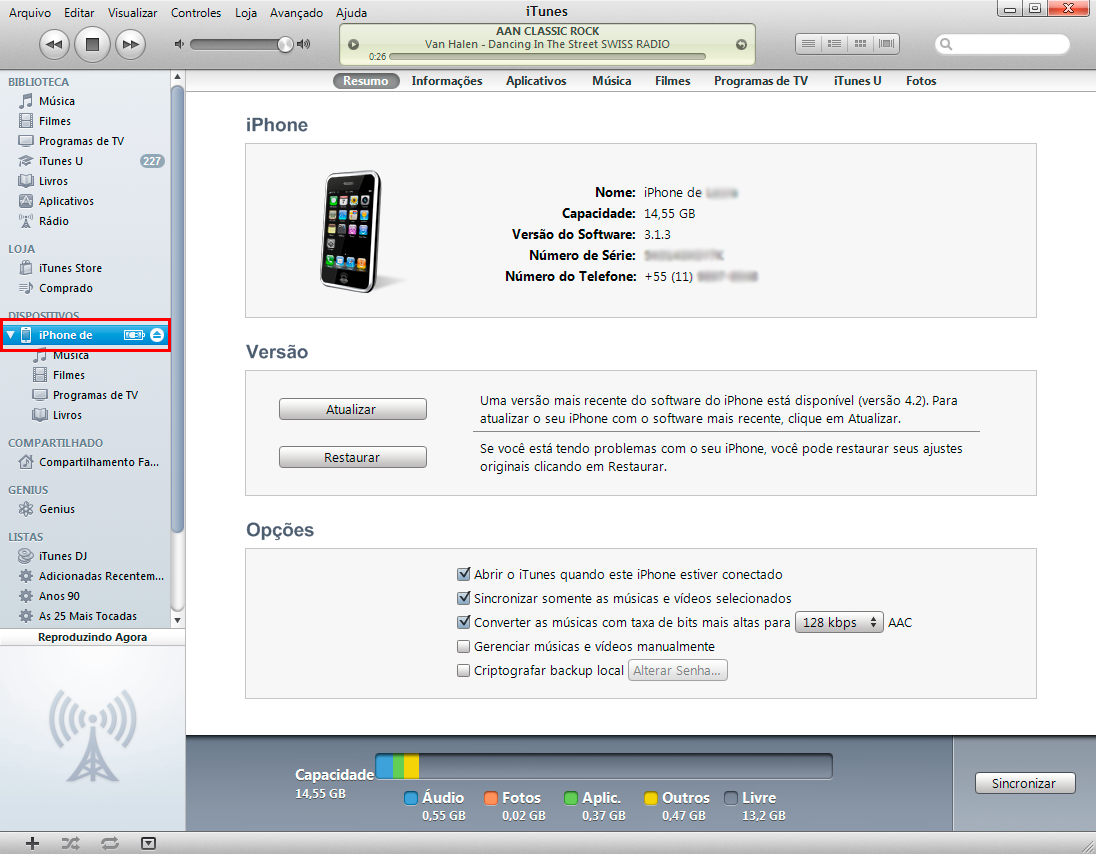The width and height of the screenshot is (1096, 854).
Task: Enable 'Criptografar backup local' checkbox
Action: (463, 670)
